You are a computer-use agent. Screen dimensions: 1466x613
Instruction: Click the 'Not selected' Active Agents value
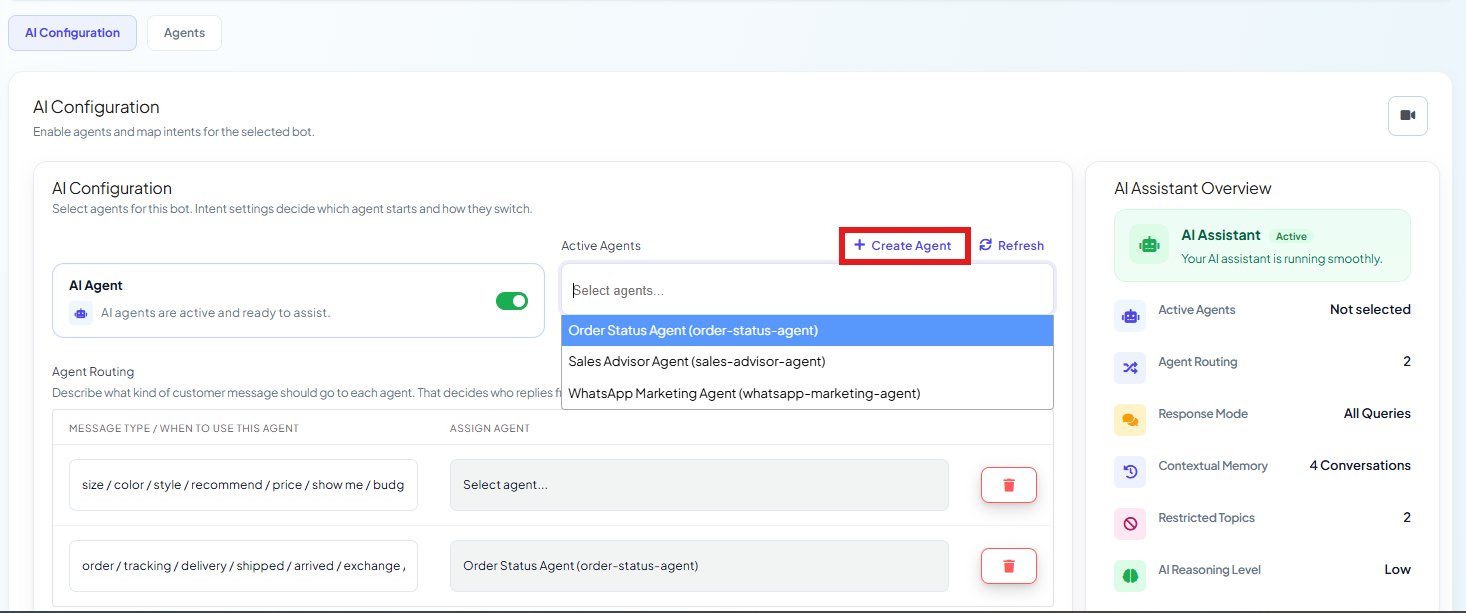pyautogui.click(x=1370, y=310)
